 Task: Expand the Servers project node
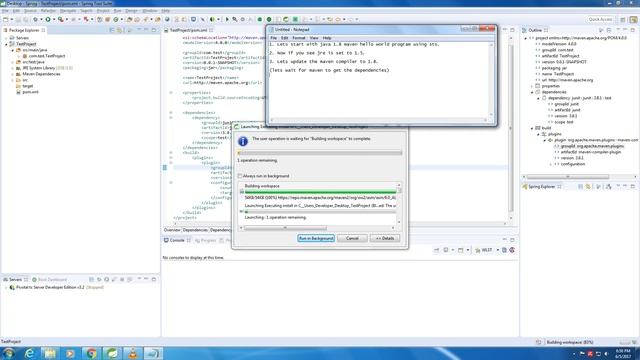[6, 38]
